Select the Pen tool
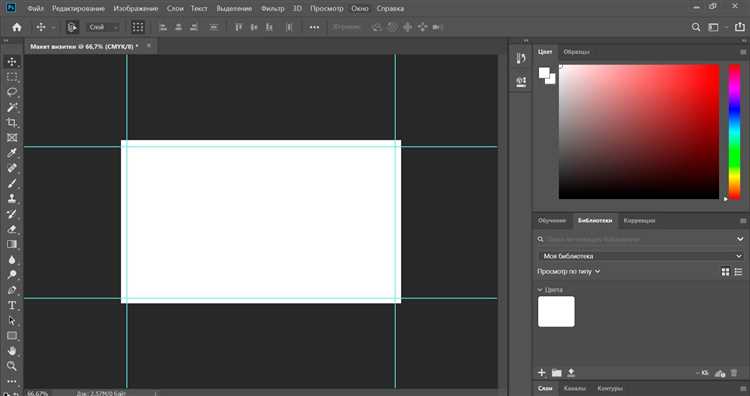 [12, 290]
